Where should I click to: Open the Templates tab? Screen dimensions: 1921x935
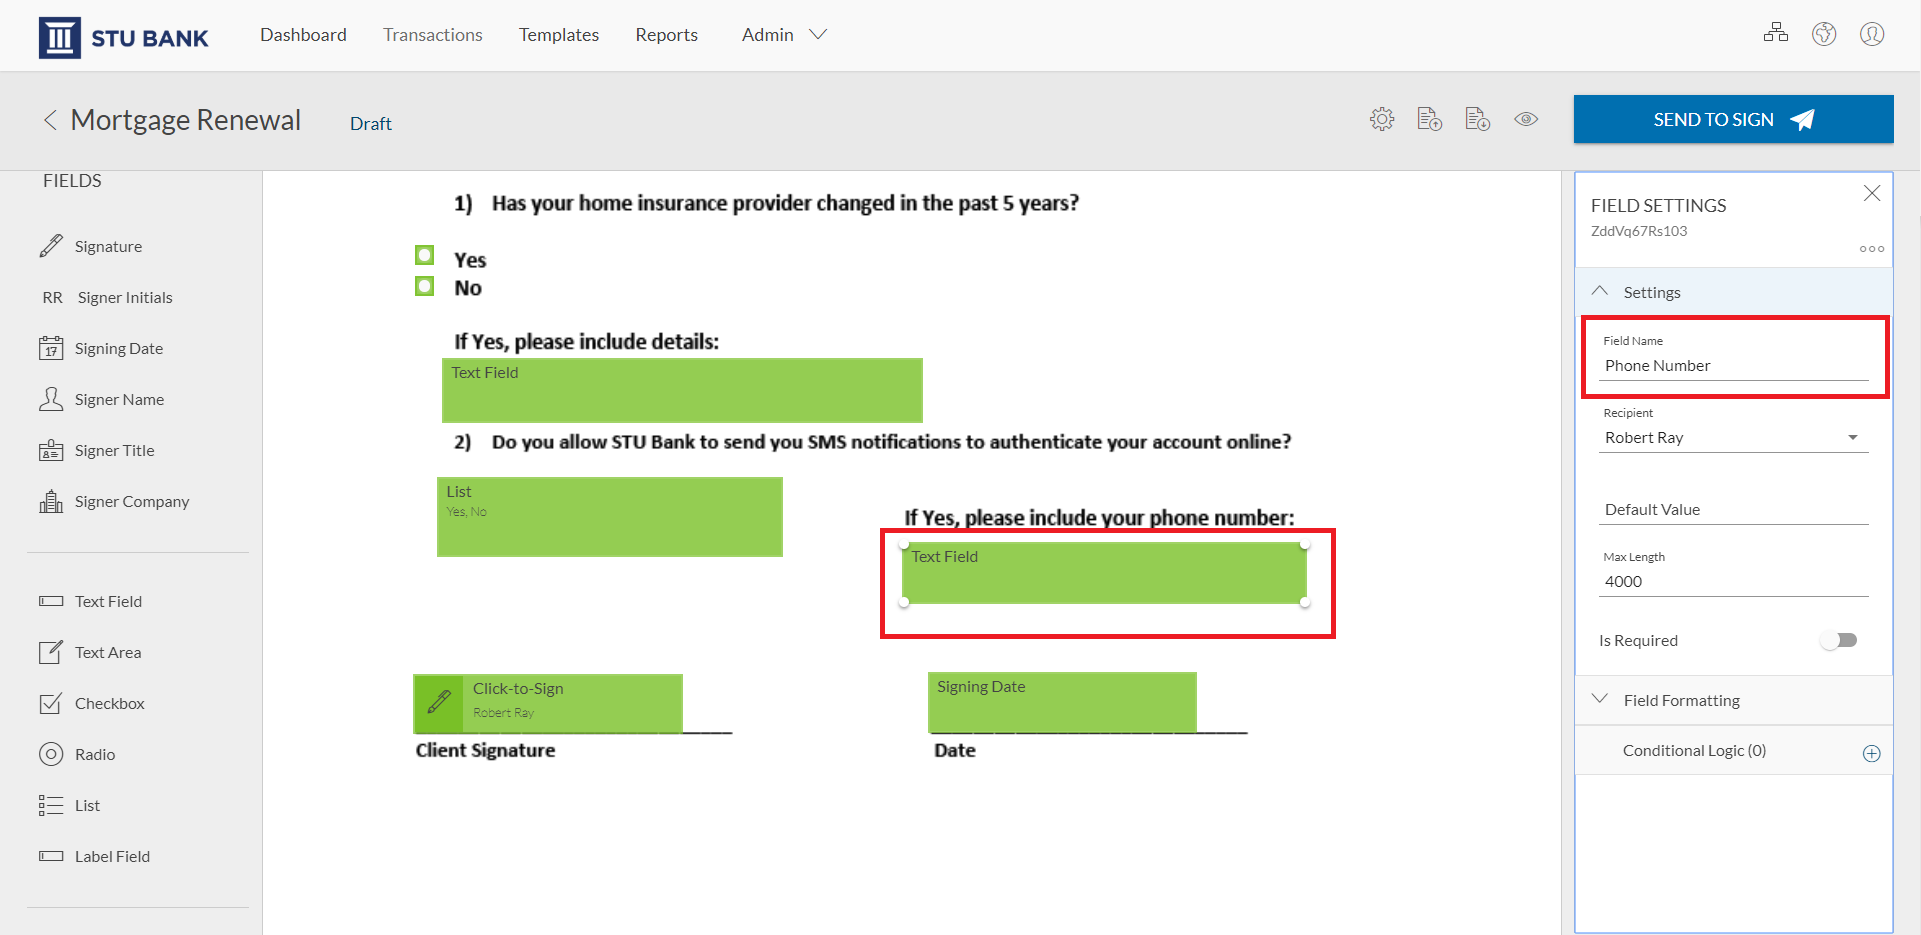click(558, 34)
